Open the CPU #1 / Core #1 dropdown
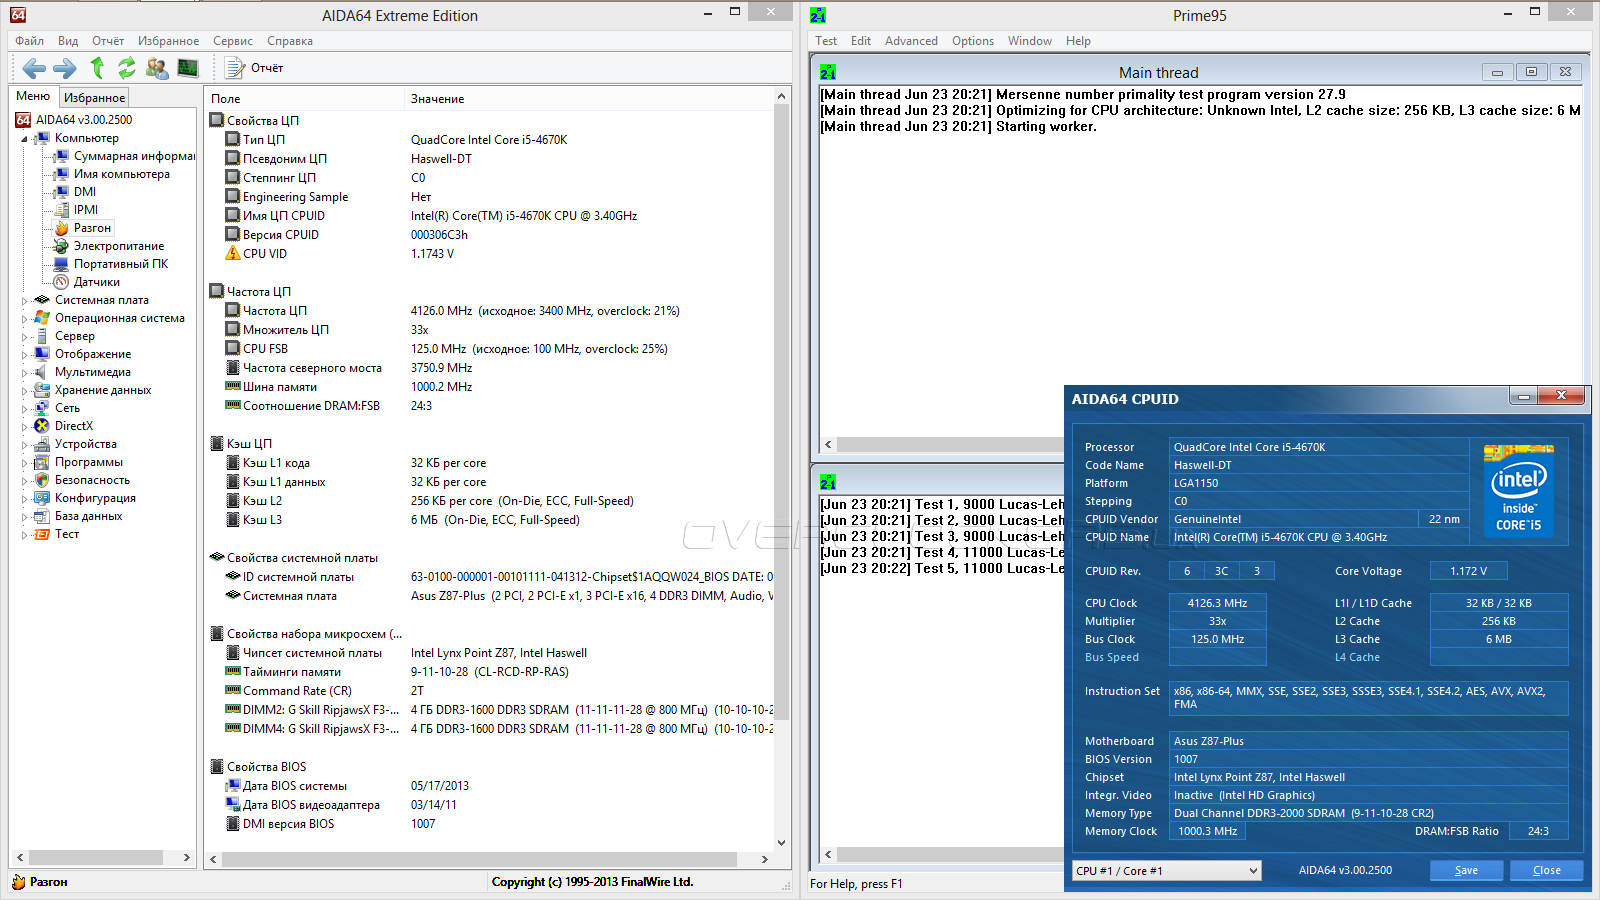 click(1166, 871)
